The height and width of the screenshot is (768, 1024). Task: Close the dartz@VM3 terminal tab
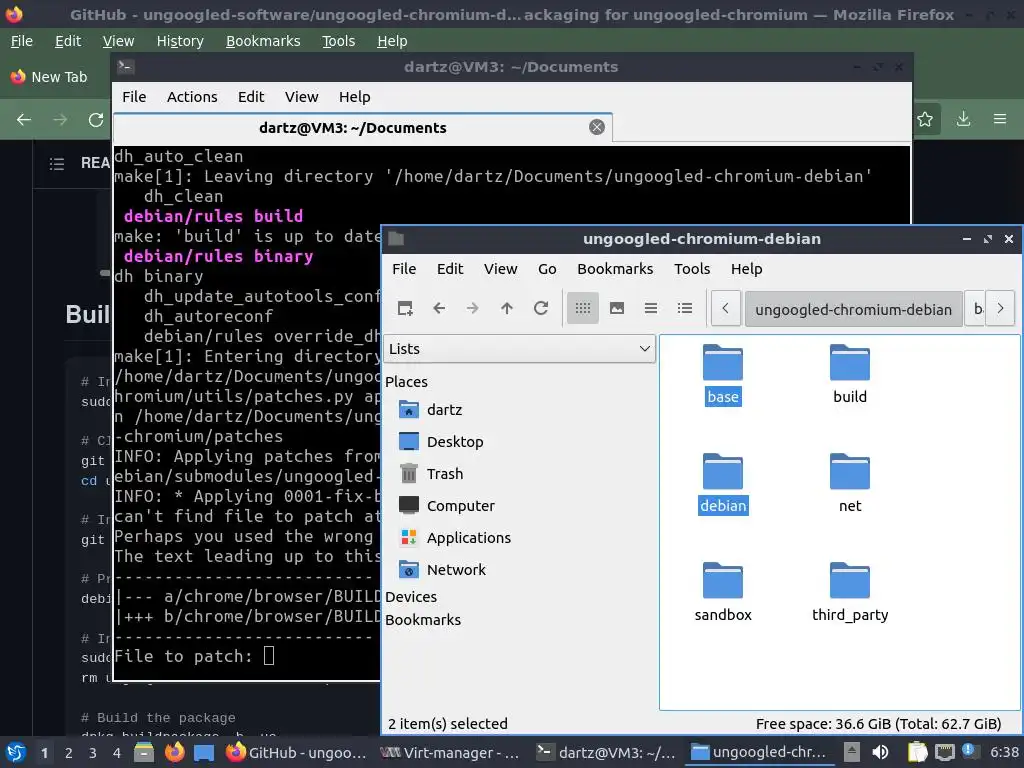pos(596,127)
